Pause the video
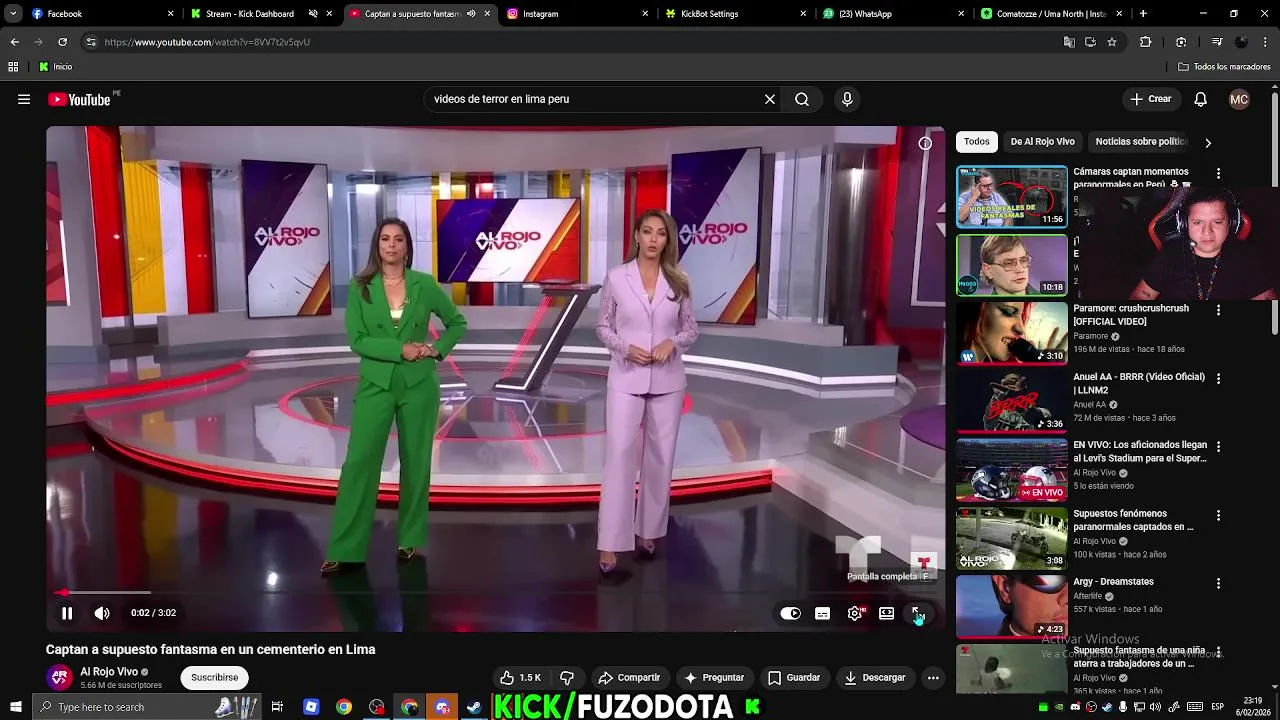Viewport: 1280px width, 720px height. [x=67, y=613]
